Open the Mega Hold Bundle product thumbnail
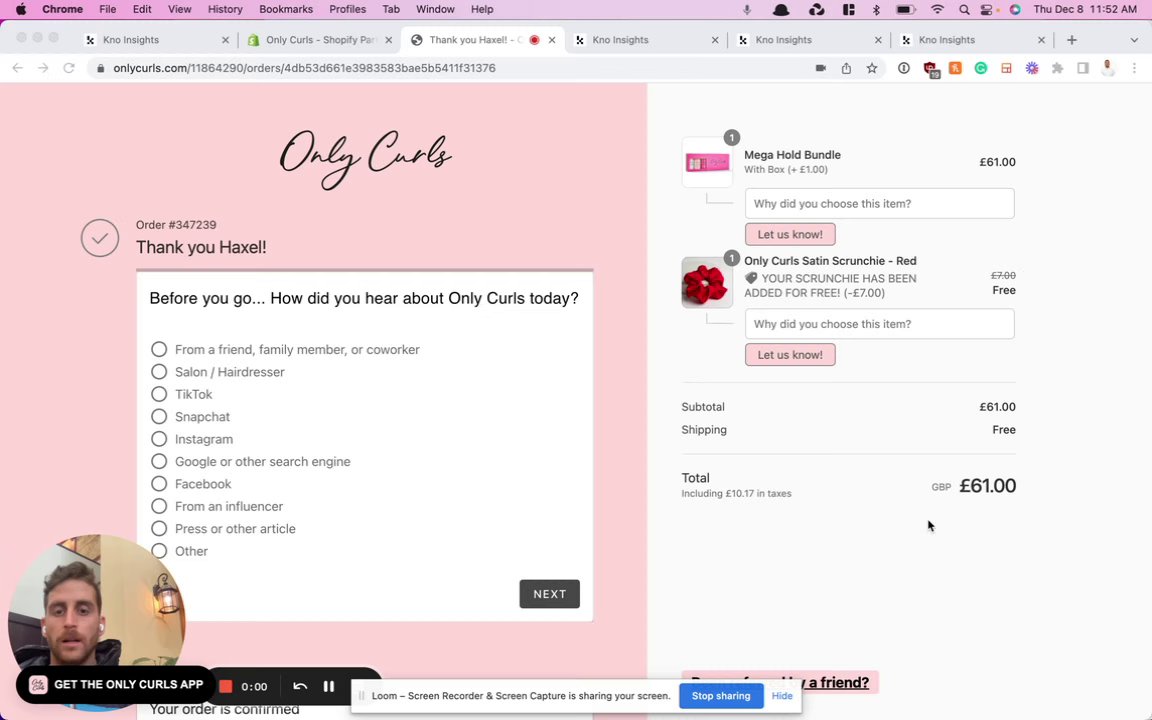The width and height of the screenshot is (1152, 720). pyautogui.click(x=707, y=162)
